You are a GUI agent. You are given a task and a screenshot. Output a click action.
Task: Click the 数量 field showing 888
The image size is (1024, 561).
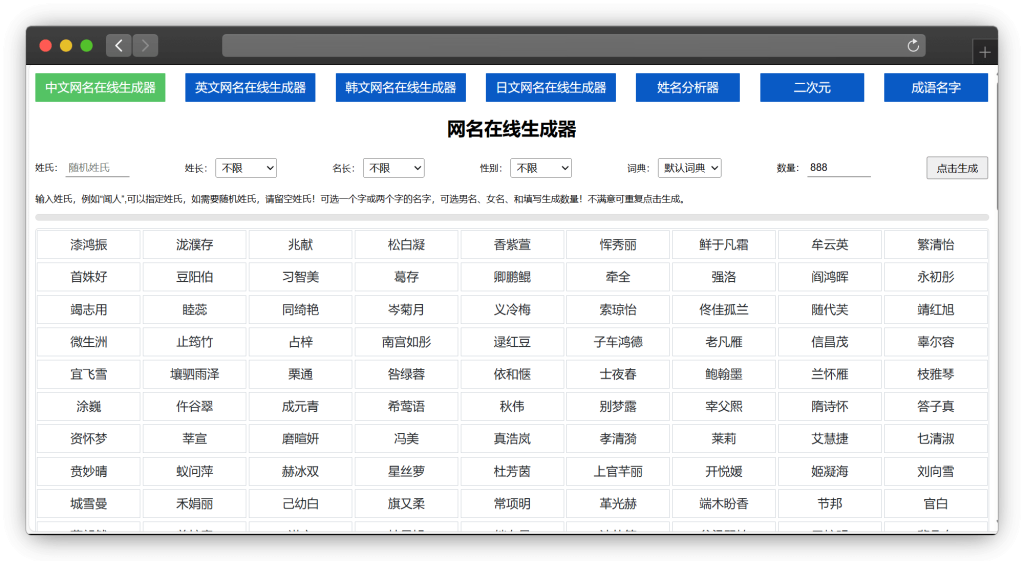pos(839,168)
